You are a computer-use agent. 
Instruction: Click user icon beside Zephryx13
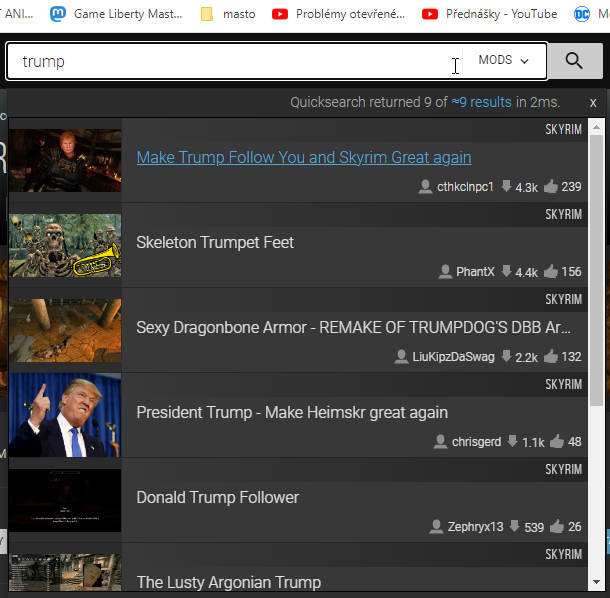pos(436,527)
